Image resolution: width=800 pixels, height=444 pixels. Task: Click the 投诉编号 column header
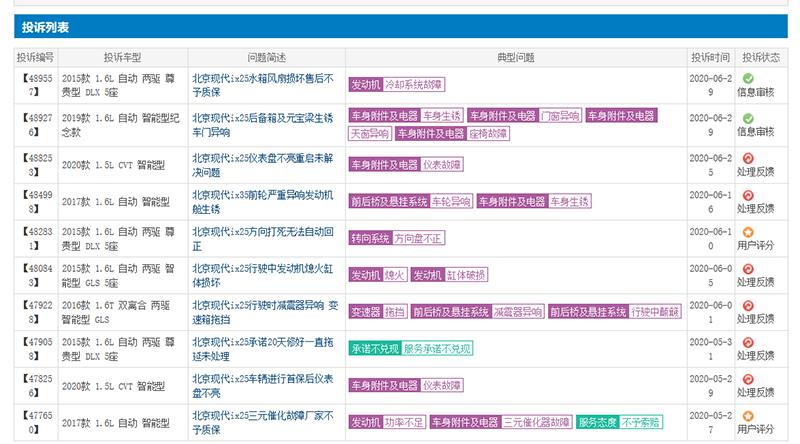click(x=35, y=57)
